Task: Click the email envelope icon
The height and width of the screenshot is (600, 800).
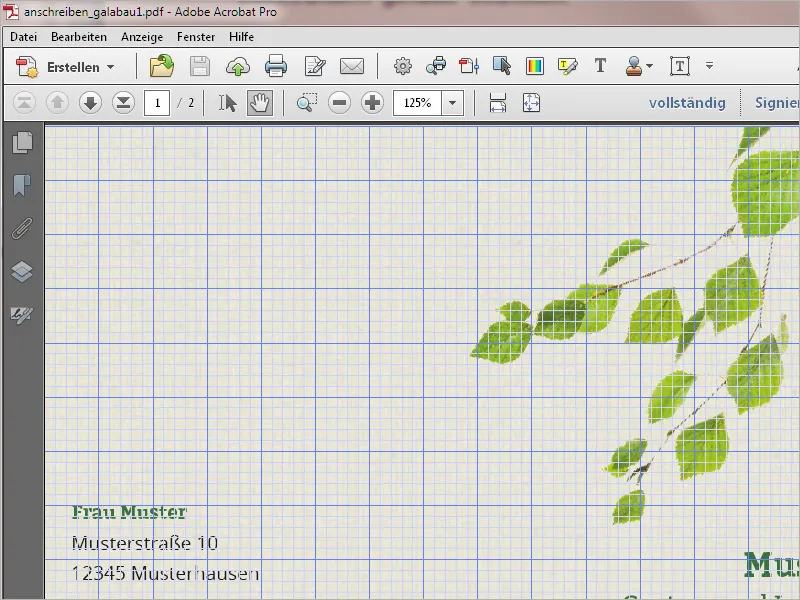Action: point(352,66)
